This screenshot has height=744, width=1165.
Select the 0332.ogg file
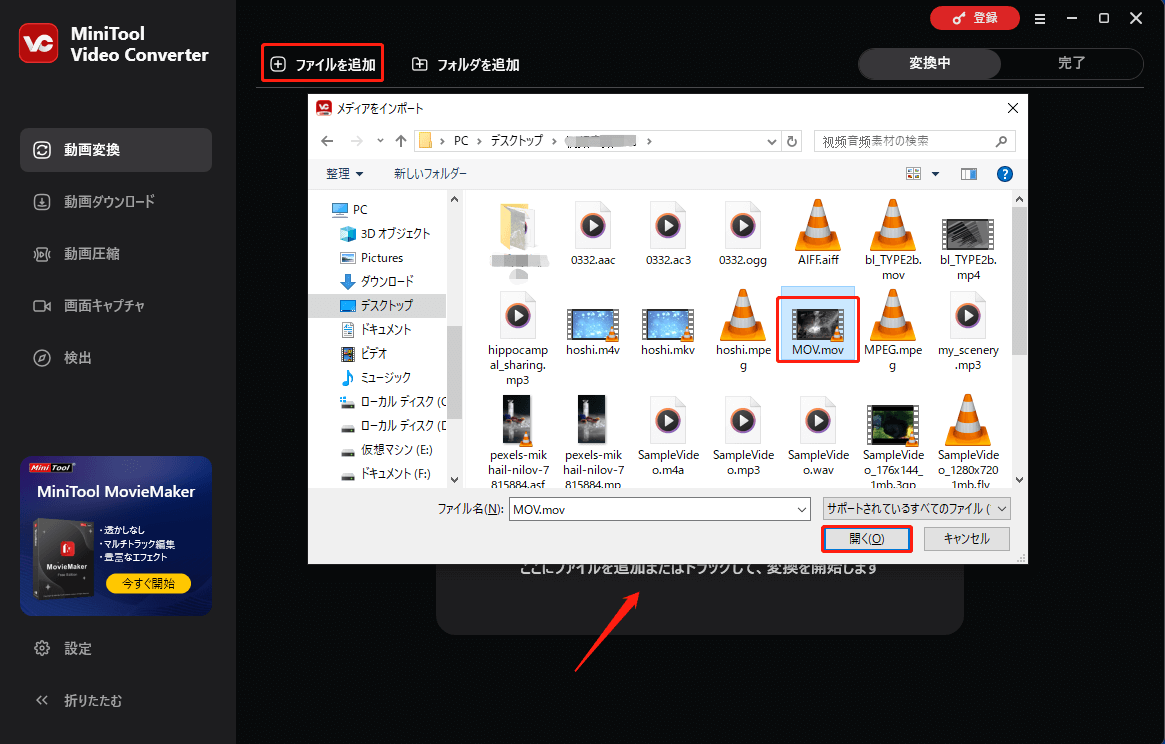pyautogui.click(x=743, y=234)
